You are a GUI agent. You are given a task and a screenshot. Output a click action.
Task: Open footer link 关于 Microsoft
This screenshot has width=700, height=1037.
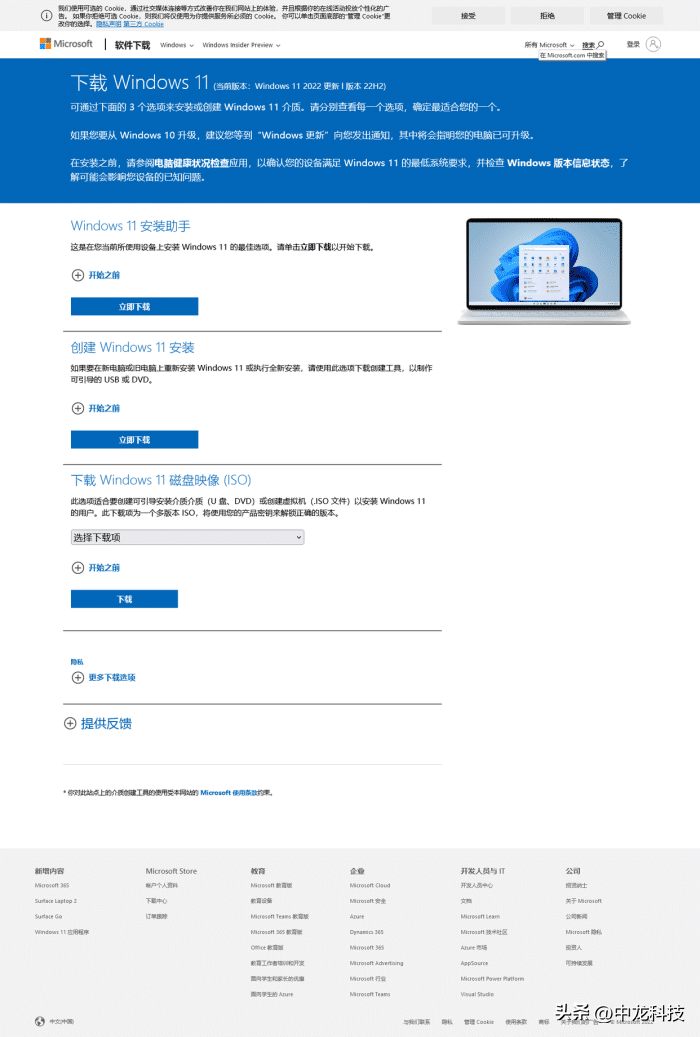pyautogui.click(x=584, y=901)
